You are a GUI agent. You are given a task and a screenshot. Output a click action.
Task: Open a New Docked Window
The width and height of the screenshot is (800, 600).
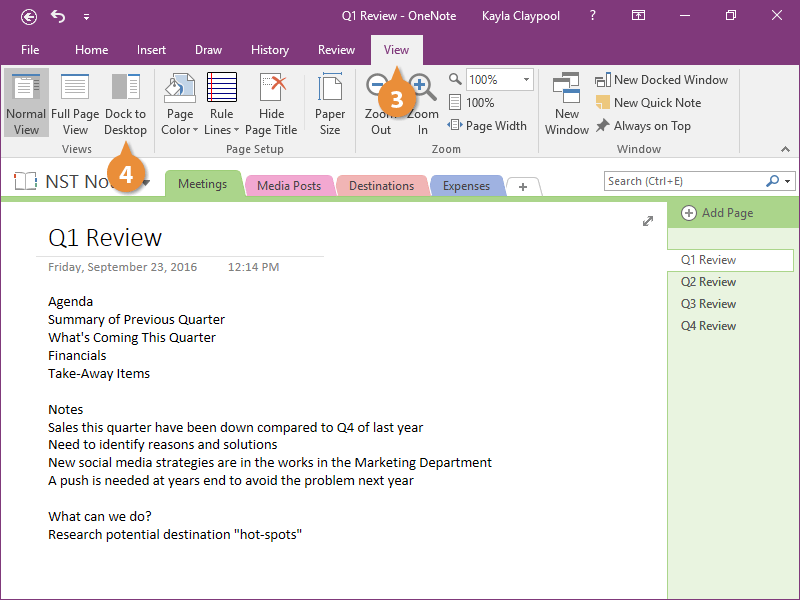(x=661, y=80)
